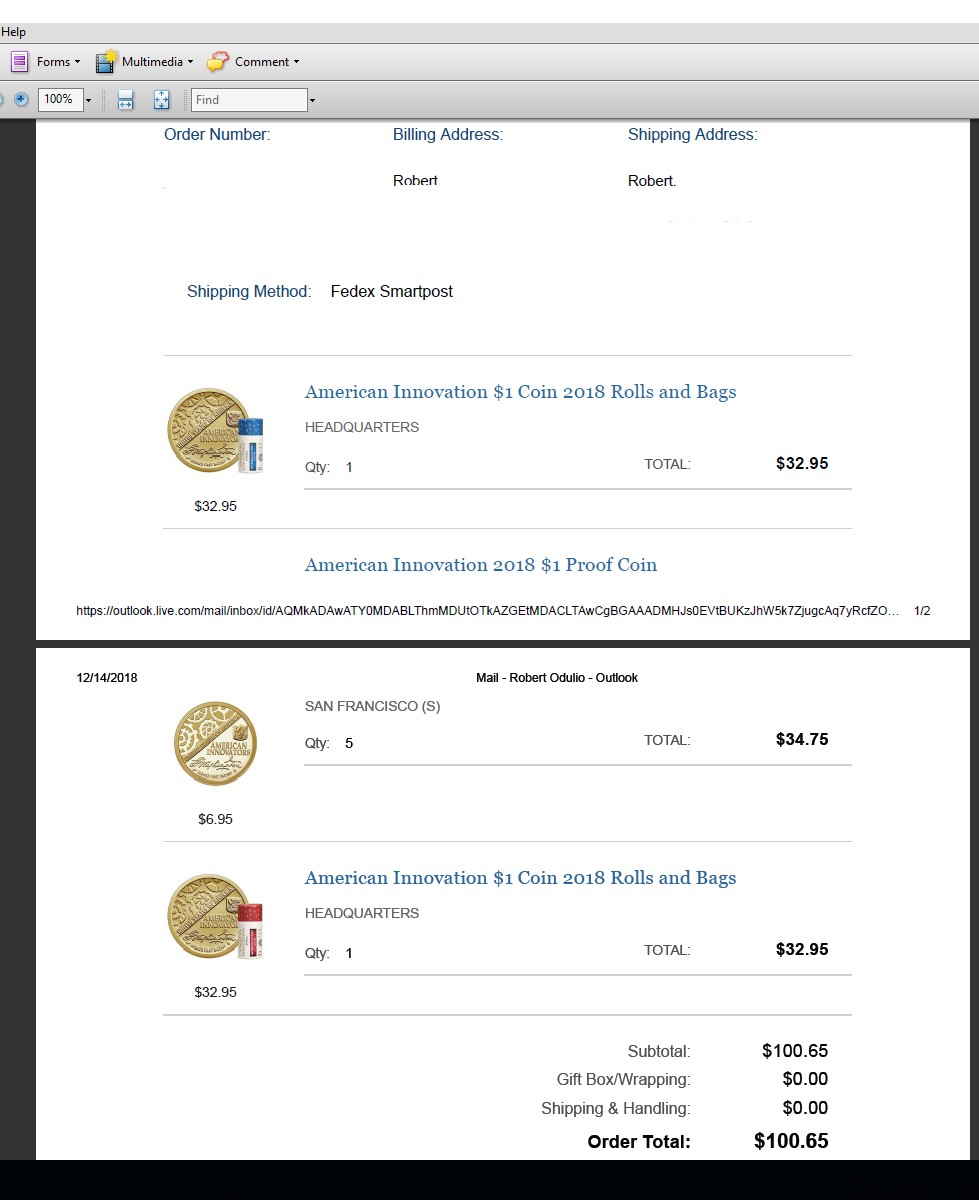Click inside the Find search field
The width and height of the screenshot is (979, 1200).
coord(248,100)
